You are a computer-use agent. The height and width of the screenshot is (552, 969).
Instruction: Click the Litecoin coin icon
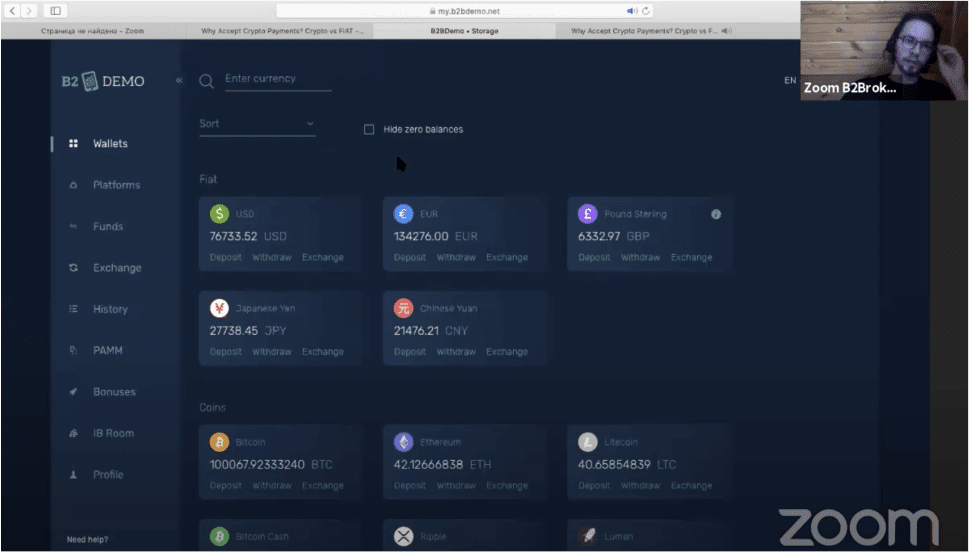pyautogui.click(x=588, y=442)
